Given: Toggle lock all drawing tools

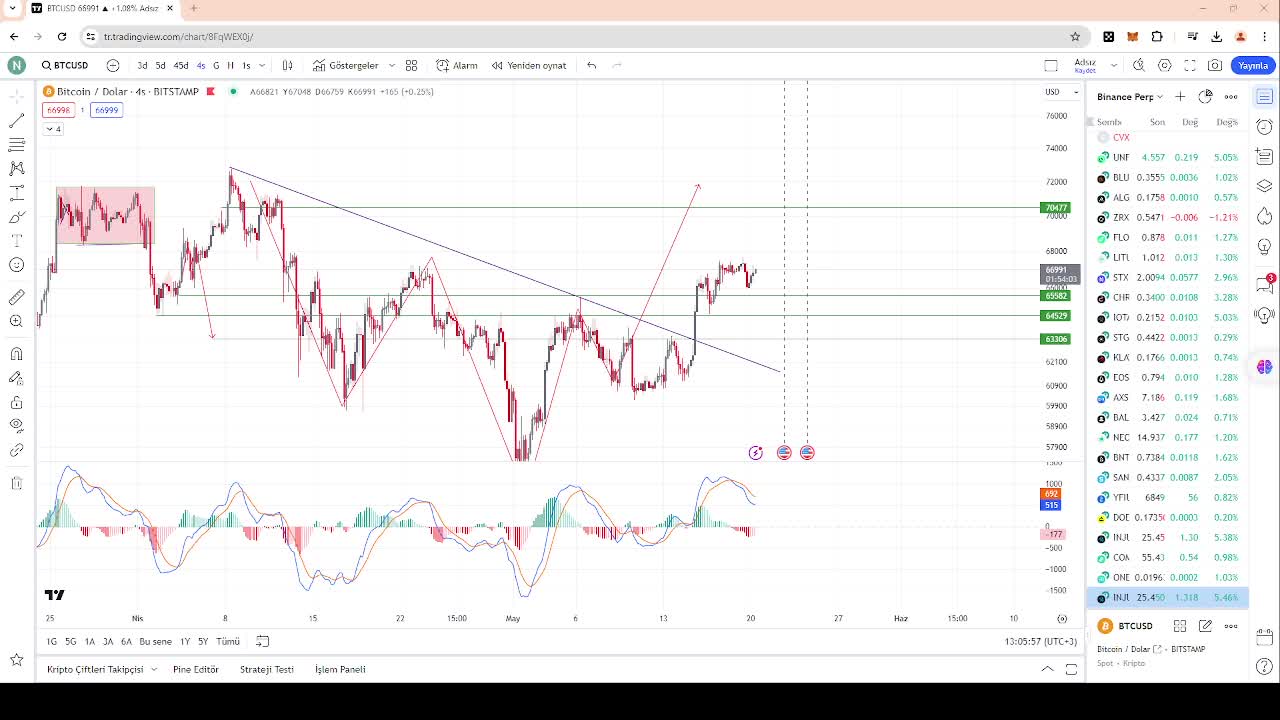Looking at the screenshot, I should point(16,402).
